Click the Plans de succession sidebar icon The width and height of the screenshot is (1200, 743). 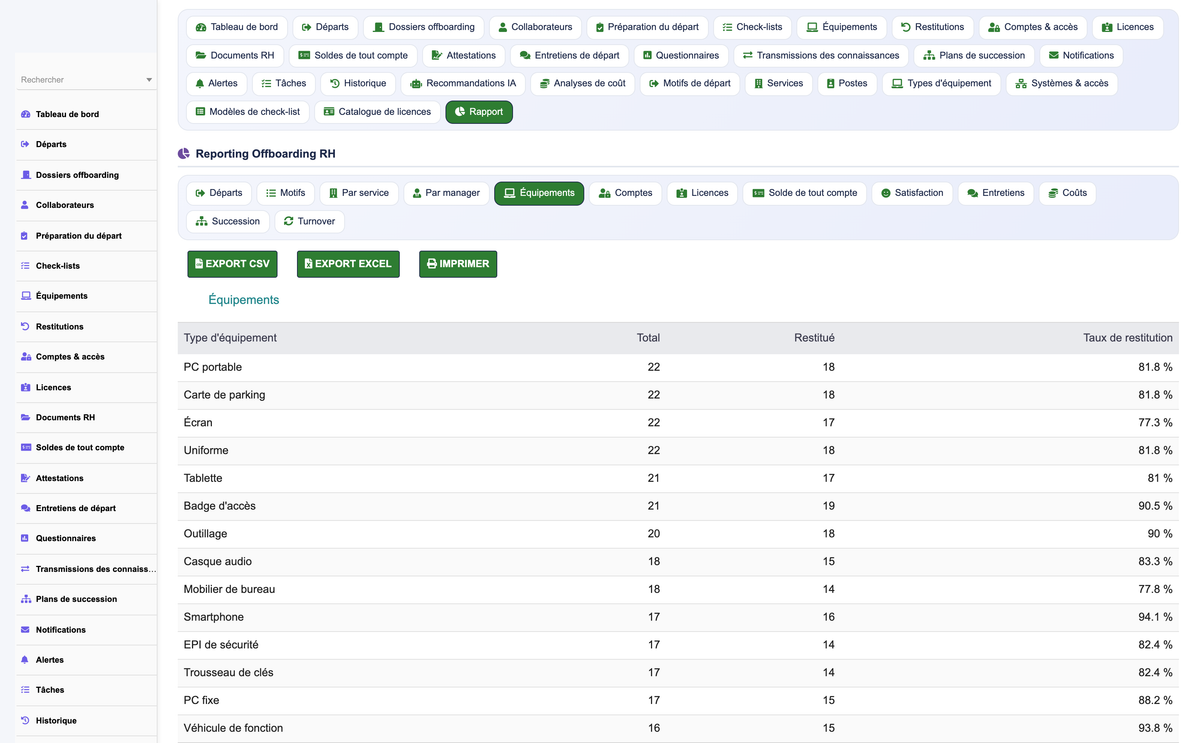[x=25, y=599]
